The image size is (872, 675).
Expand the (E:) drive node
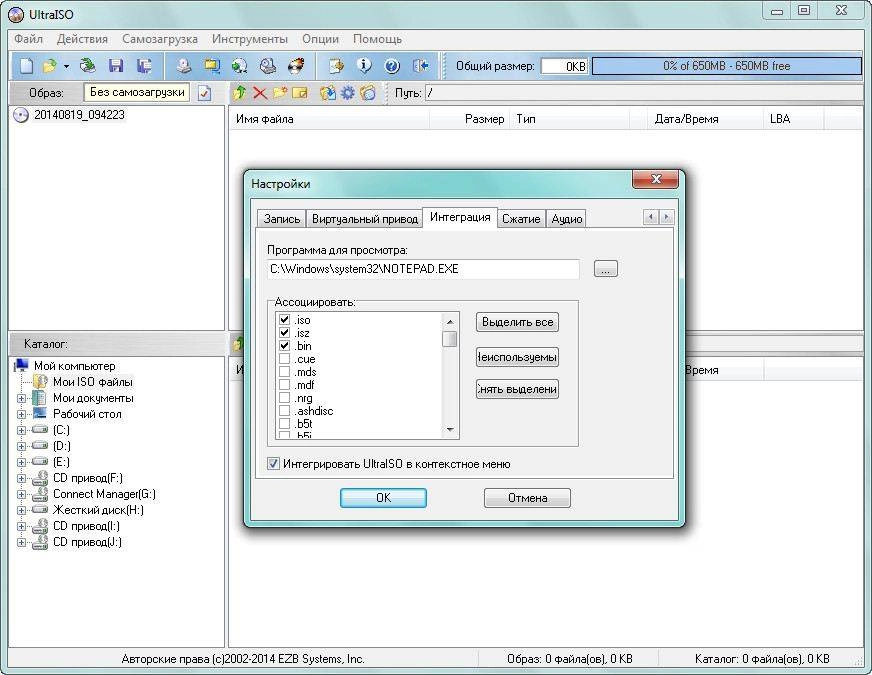(21, 462)
